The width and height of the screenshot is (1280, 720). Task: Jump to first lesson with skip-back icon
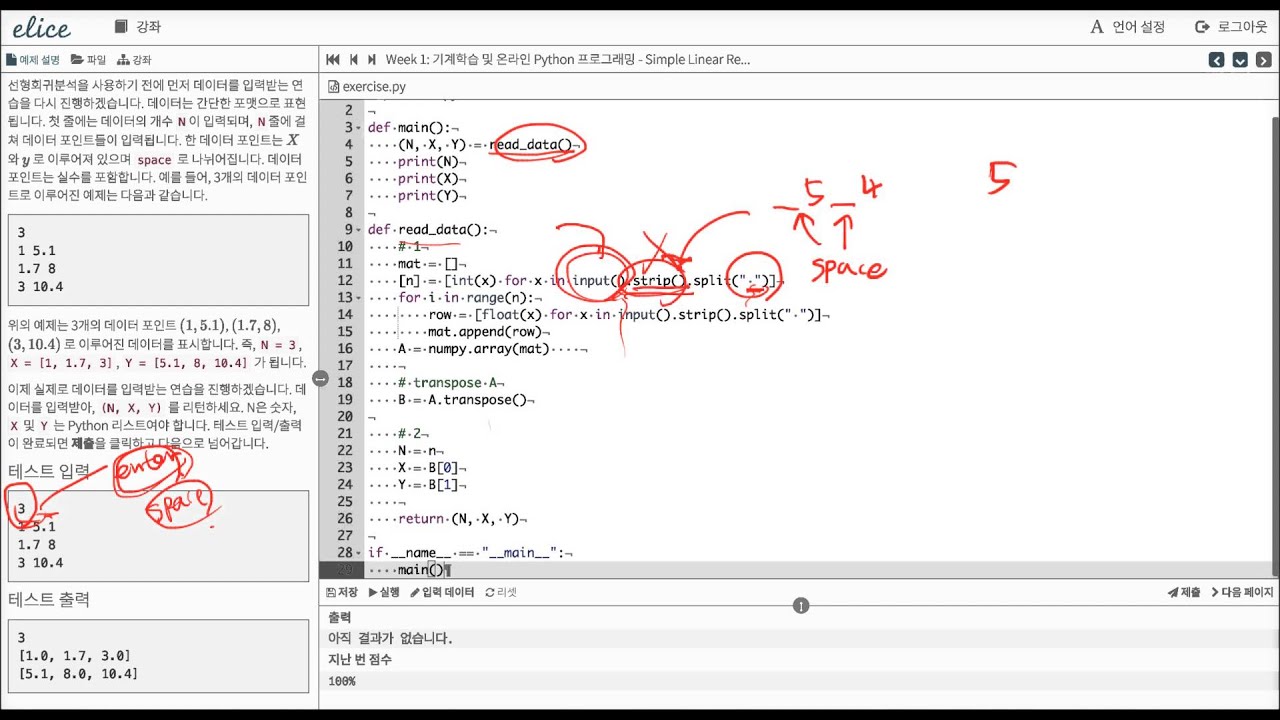coord(333,60)
